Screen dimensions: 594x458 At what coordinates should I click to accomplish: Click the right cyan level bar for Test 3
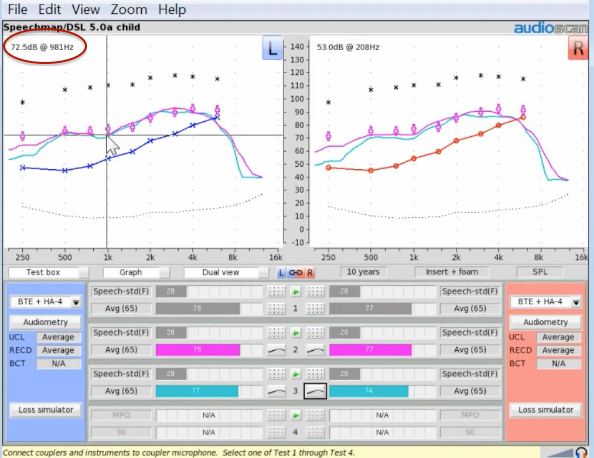369,391
